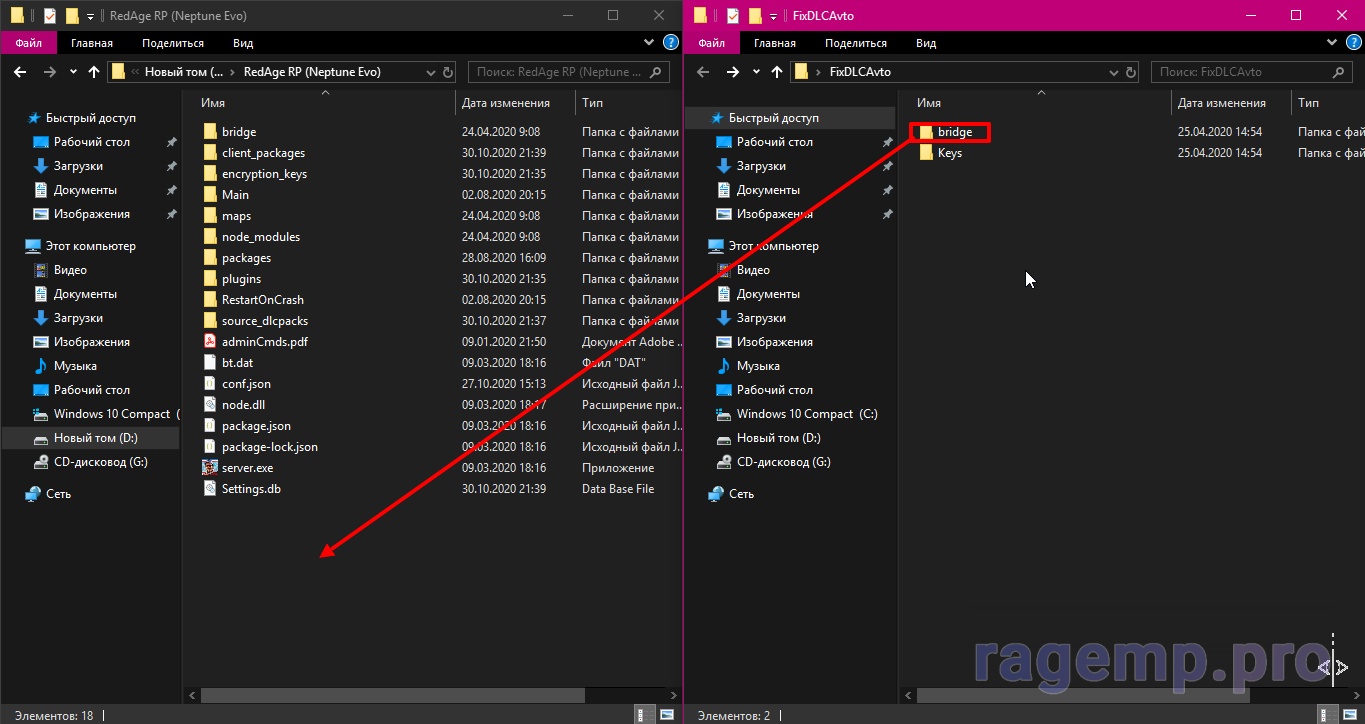Open encryption_keys folder

click(x=264, y=173)
